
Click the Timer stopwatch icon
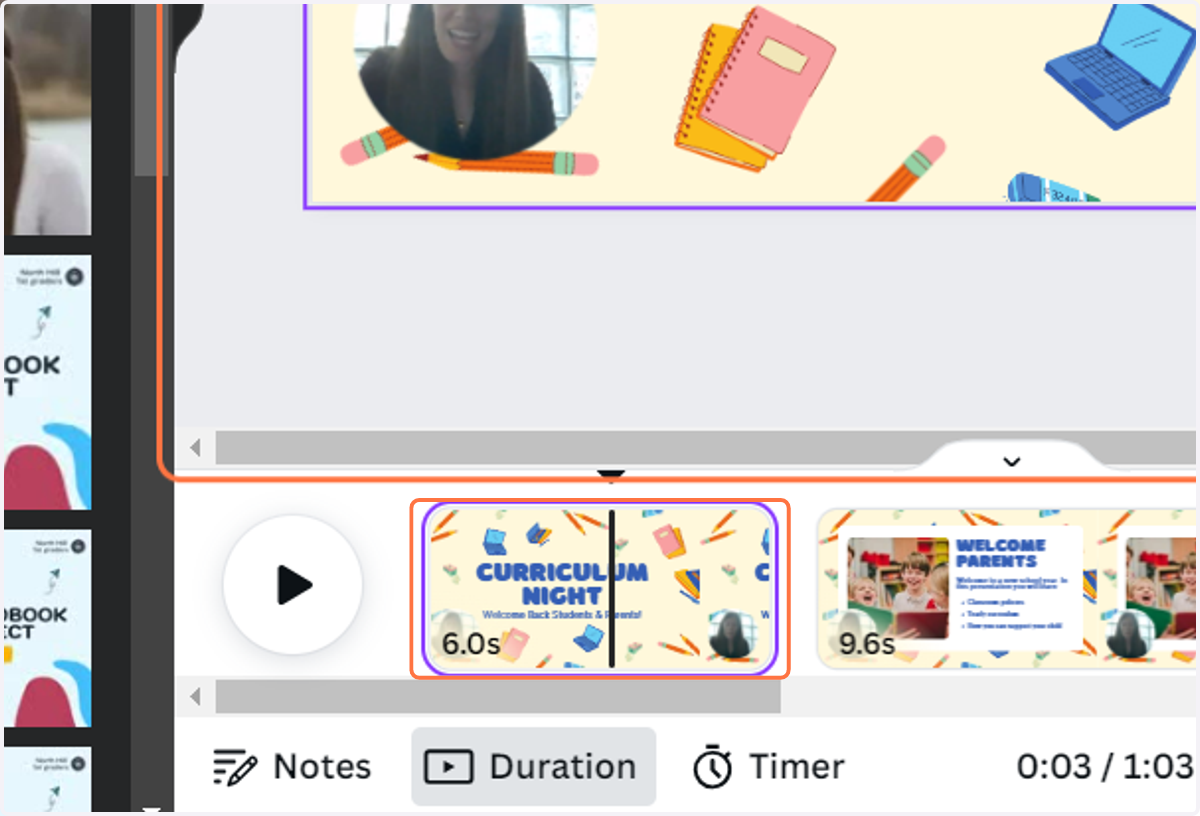tap(713, 766)
